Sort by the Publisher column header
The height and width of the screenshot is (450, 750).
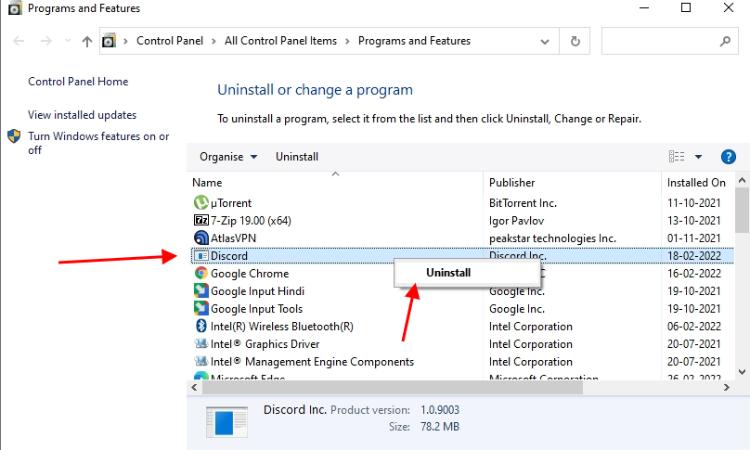click(512, 183)
